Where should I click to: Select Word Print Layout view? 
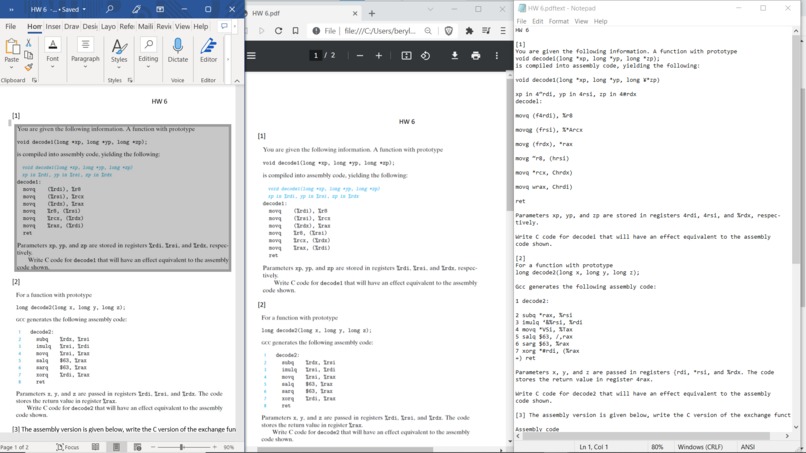(x=117, y=447)
